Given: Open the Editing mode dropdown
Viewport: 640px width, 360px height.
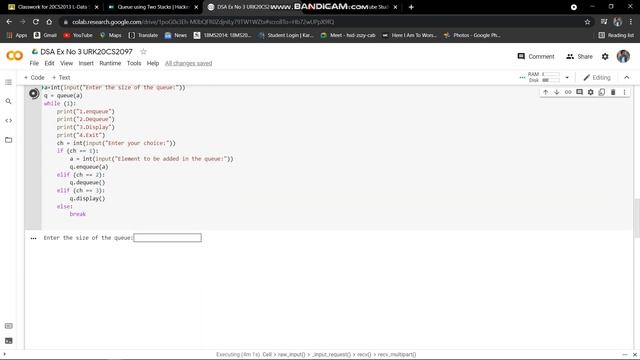Looking at the screenshot, I should coord(597,77).
